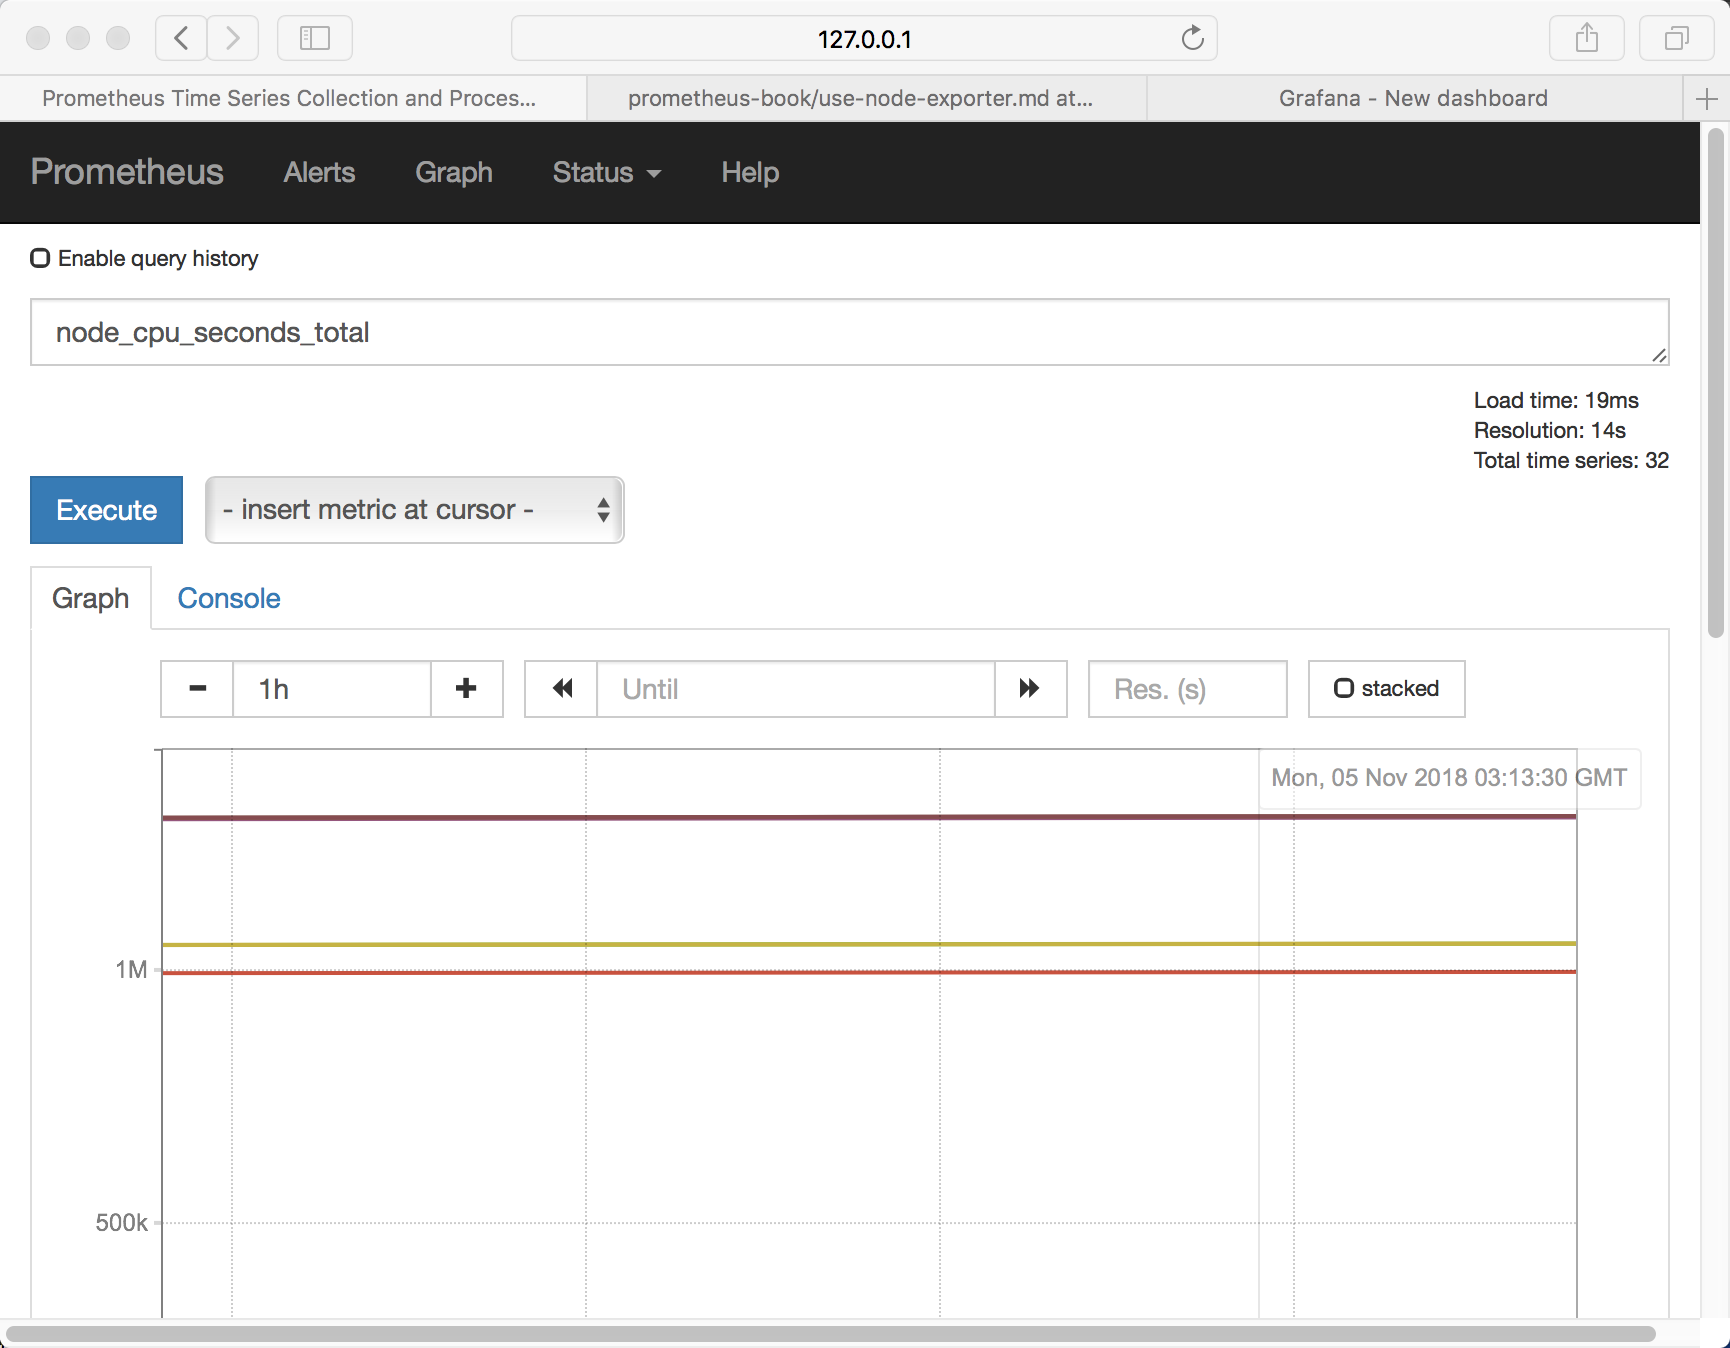This screenshot has width=1730, height=1348.
Task: Click the Resolution: 14s text
Action: pyautogui.click(x=1549, y=430)
